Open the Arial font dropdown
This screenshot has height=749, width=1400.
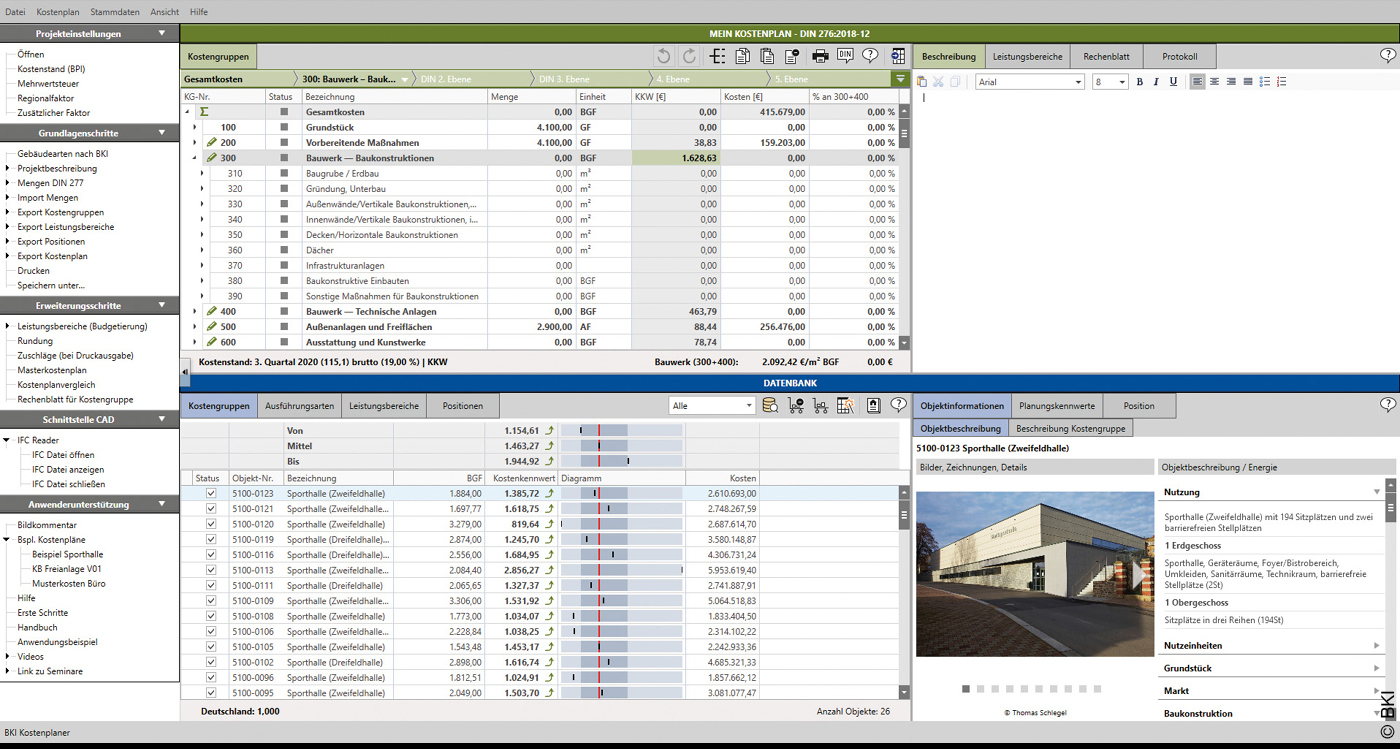point(1078,82)
